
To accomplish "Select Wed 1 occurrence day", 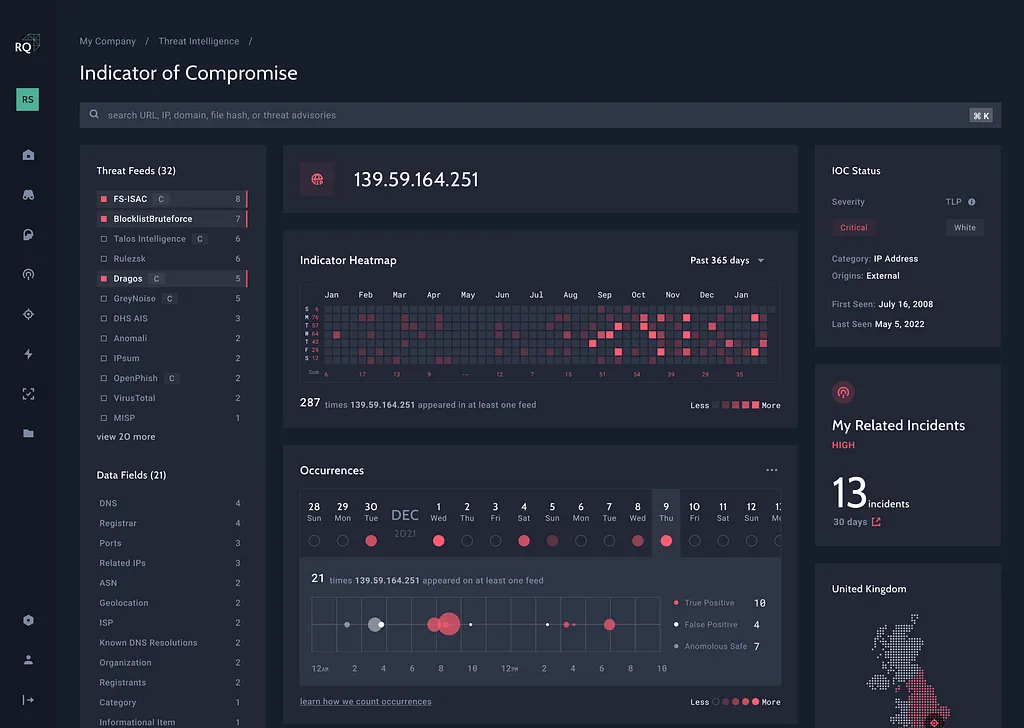I will 439,524.
